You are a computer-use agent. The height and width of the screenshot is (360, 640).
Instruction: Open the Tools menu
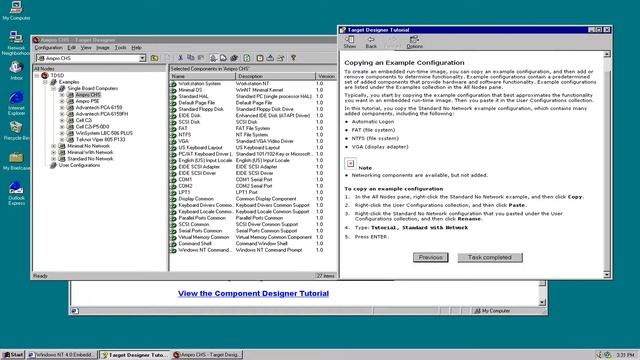tap(120, 48)
